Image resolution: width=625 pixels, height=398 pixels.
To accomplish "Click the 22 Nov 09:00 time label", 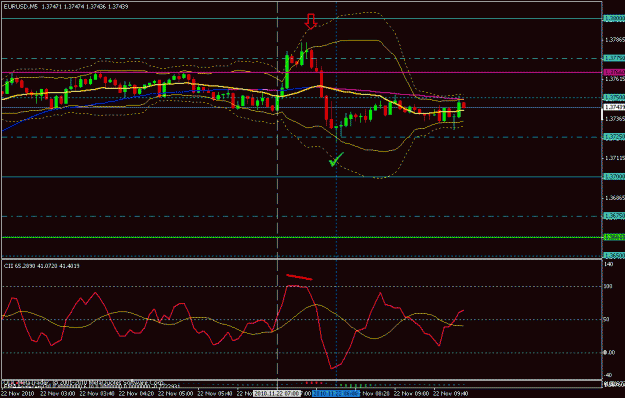I will tap(411, 394).
